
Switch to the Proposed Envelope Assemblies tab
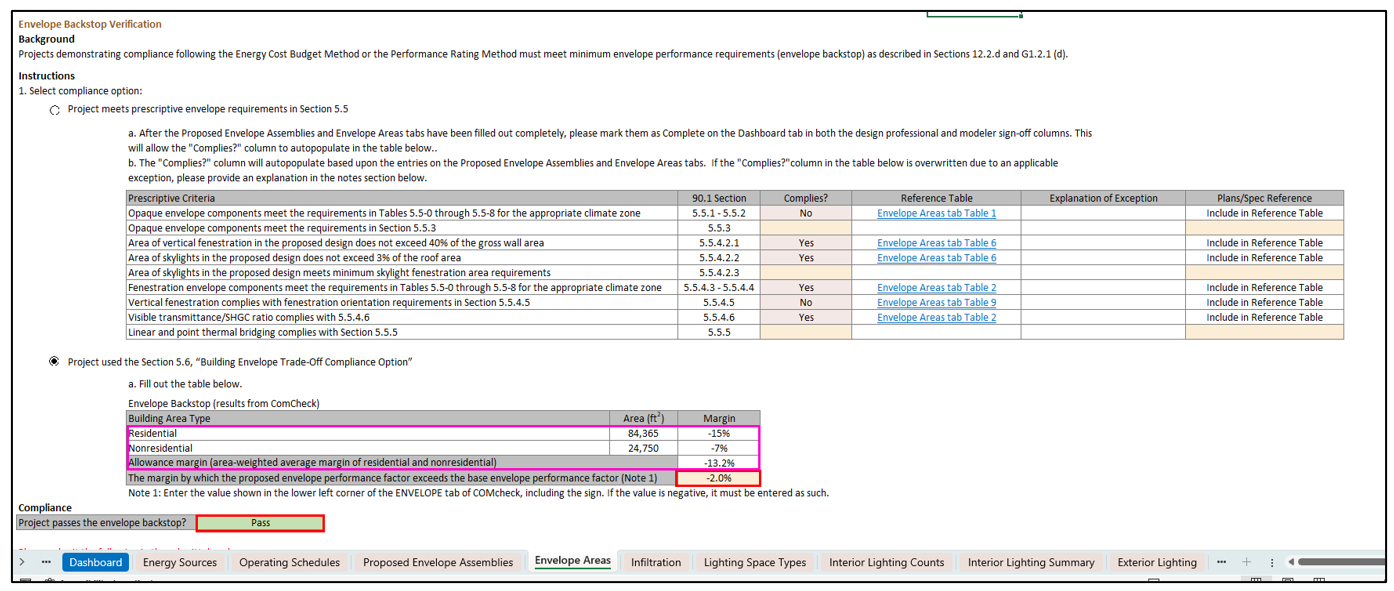click(437, 562)
